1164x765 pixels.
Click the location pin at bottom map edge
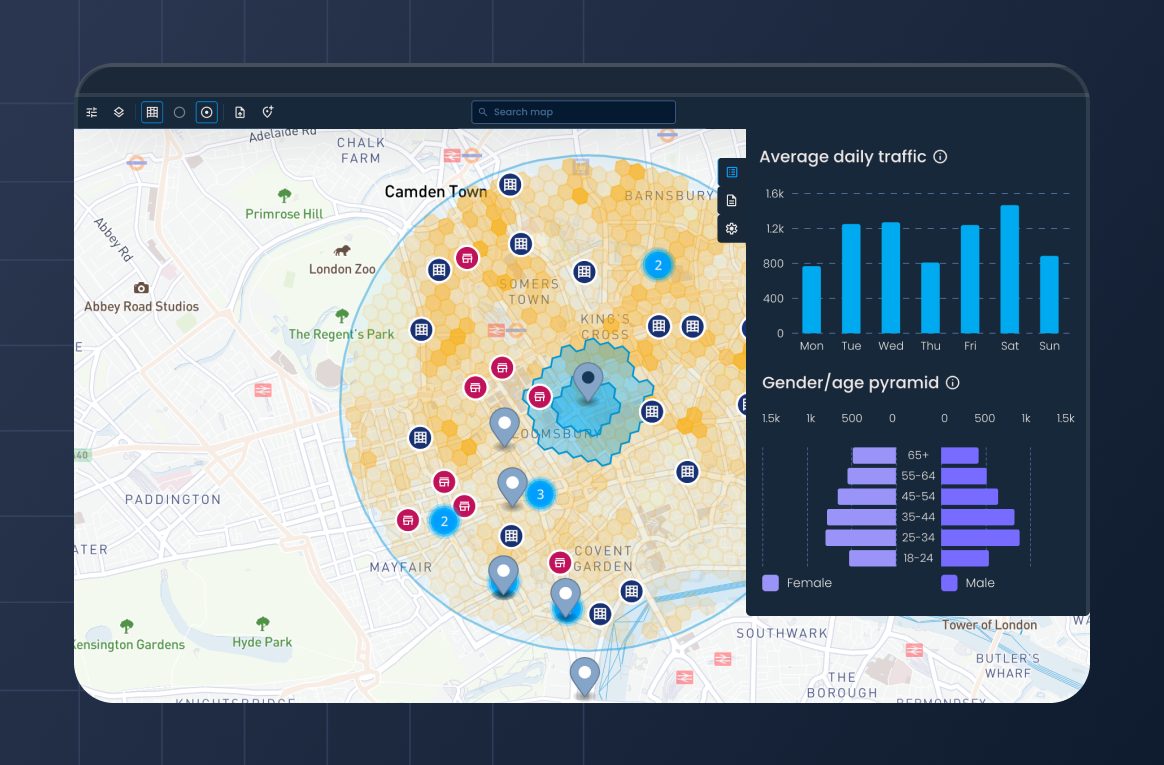pyautogui.click(x=585, y=677)
